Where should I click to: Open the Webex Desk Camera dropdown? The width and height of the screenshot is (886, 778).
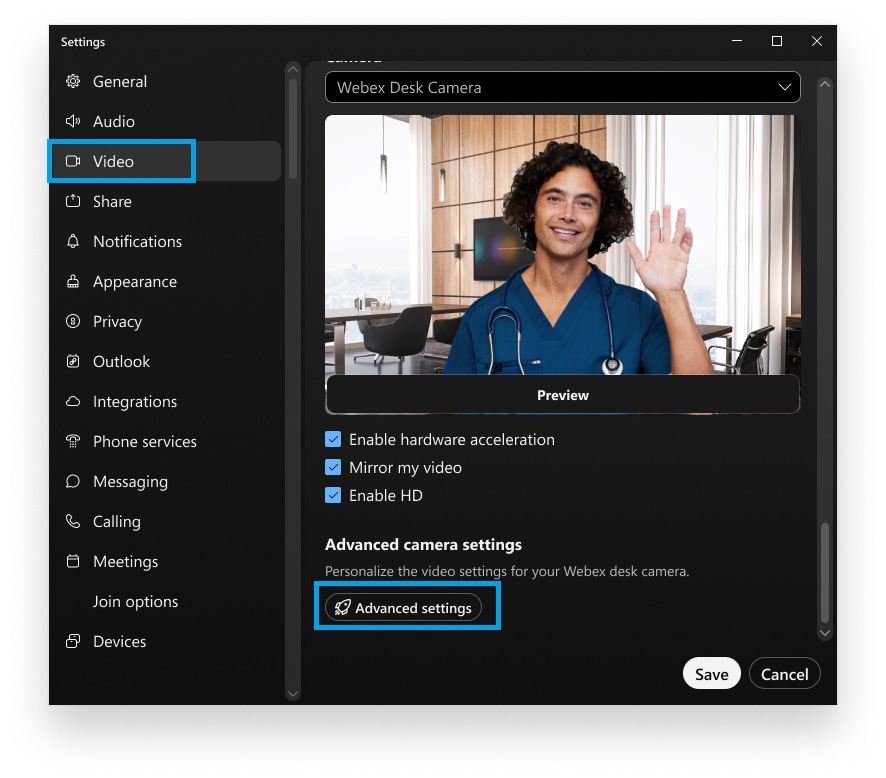(x=562, y=87)
